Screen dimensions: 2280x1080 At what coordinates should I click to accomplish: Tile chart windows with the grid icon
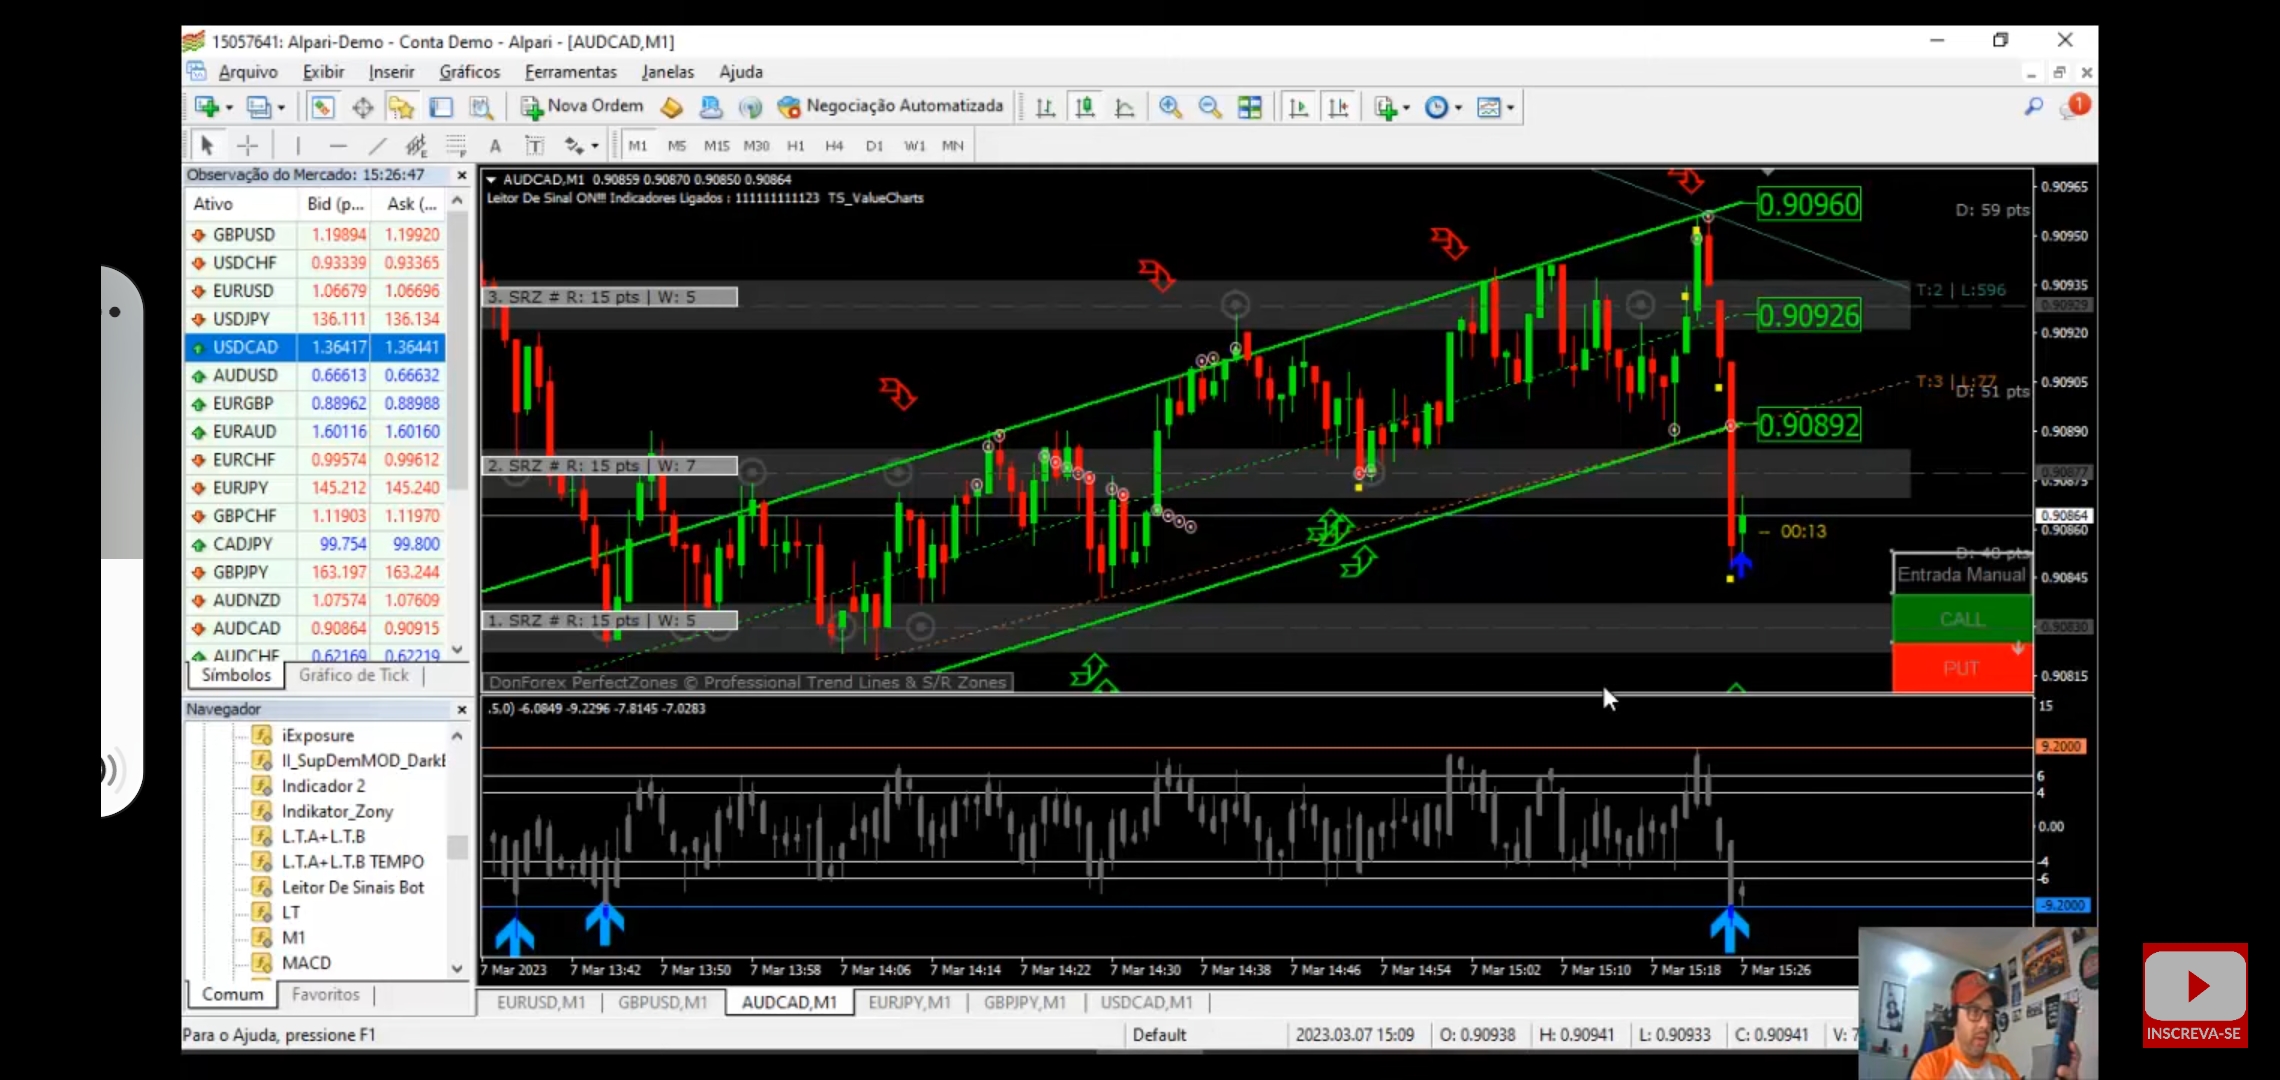point(1250,107)
